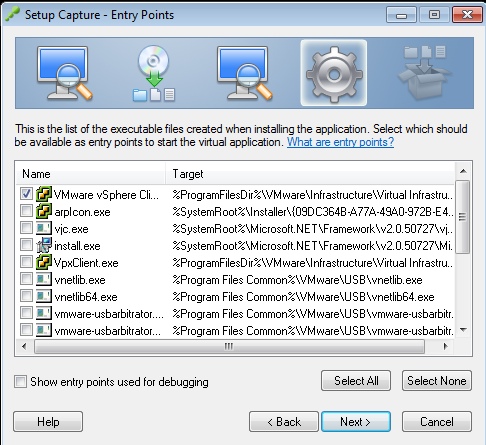This screenshot has height=445, width=486.
Task: Click the Build package box step icon
Action: coord(424,73)
